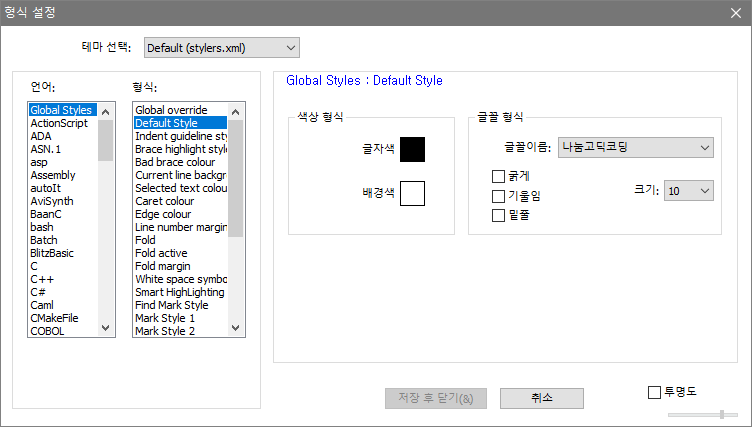
Task: Open the font size dropdown showing 10
Action: click(688, 190)
